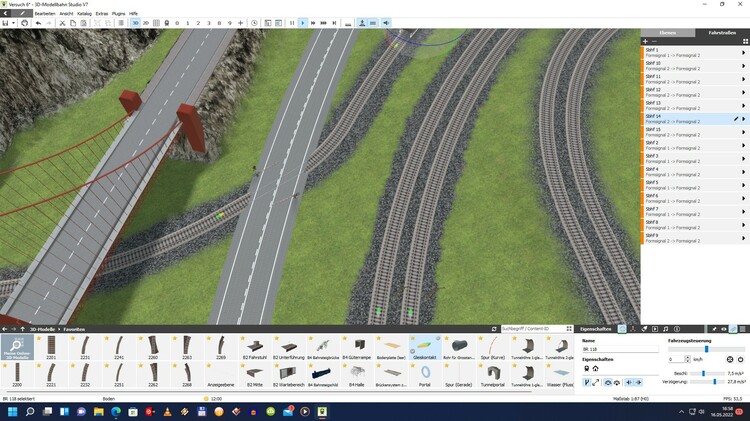Adjust the Fahrzeugsteuerung speed slider

(706, 349)
